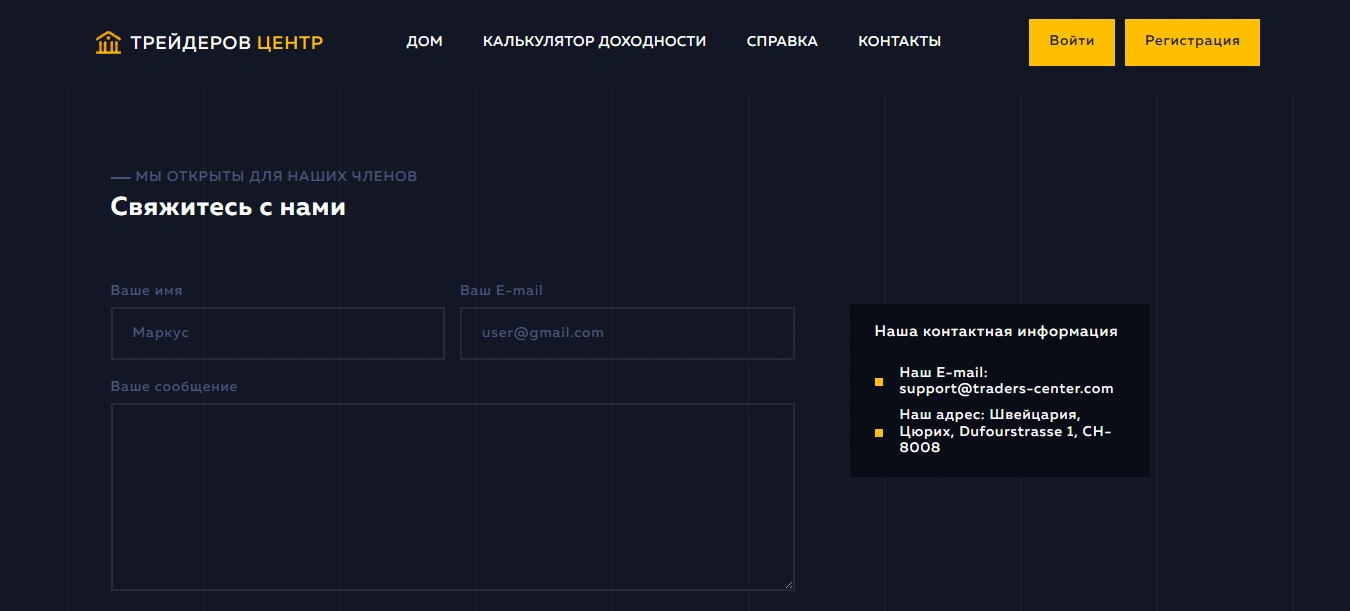
Task: Select the Dufourstrasse 1 address text
Action: [x=1016, y=431]
